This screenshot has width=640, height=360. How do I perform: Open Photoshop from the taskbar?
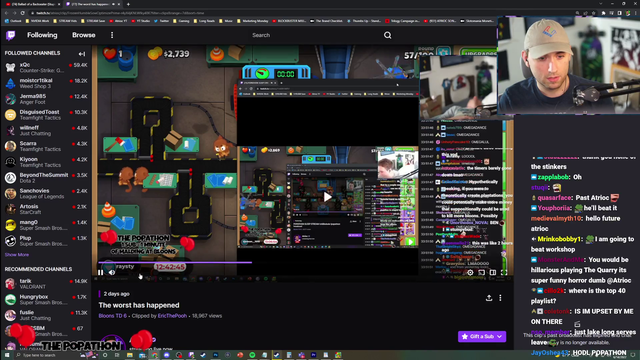(216, 355)
